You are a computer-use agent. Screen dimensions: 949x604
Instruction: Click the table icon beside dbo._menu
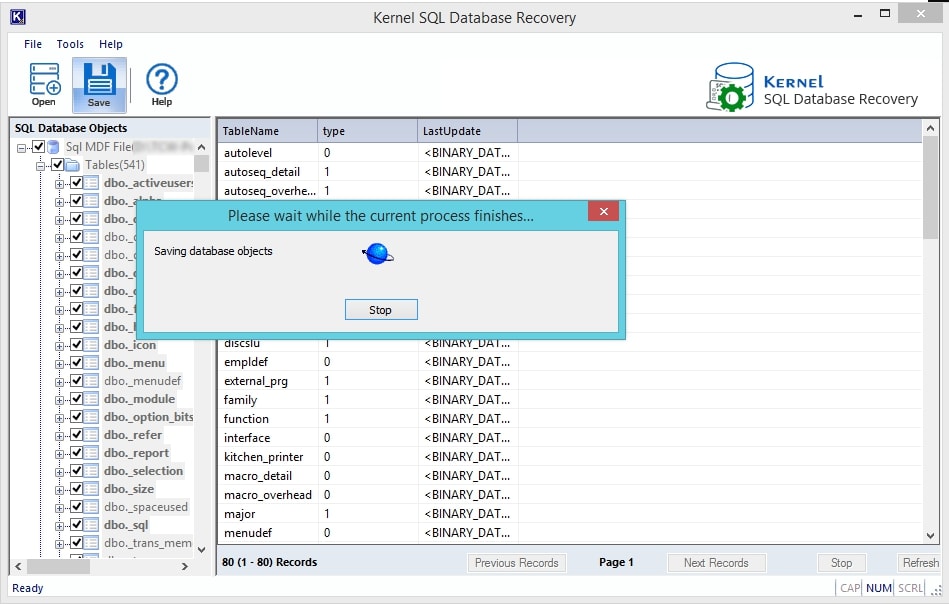91,363
